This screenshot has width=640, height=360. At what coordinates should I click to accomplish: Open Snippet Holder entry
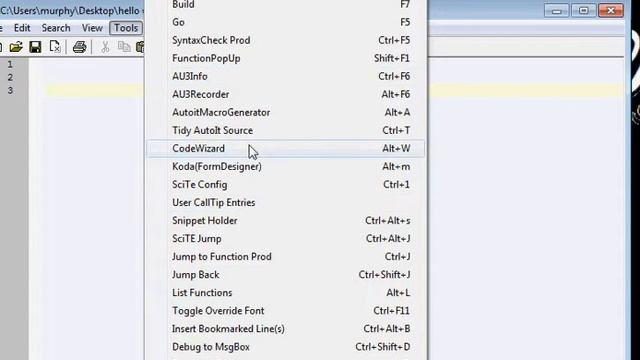tap(285, 220)
